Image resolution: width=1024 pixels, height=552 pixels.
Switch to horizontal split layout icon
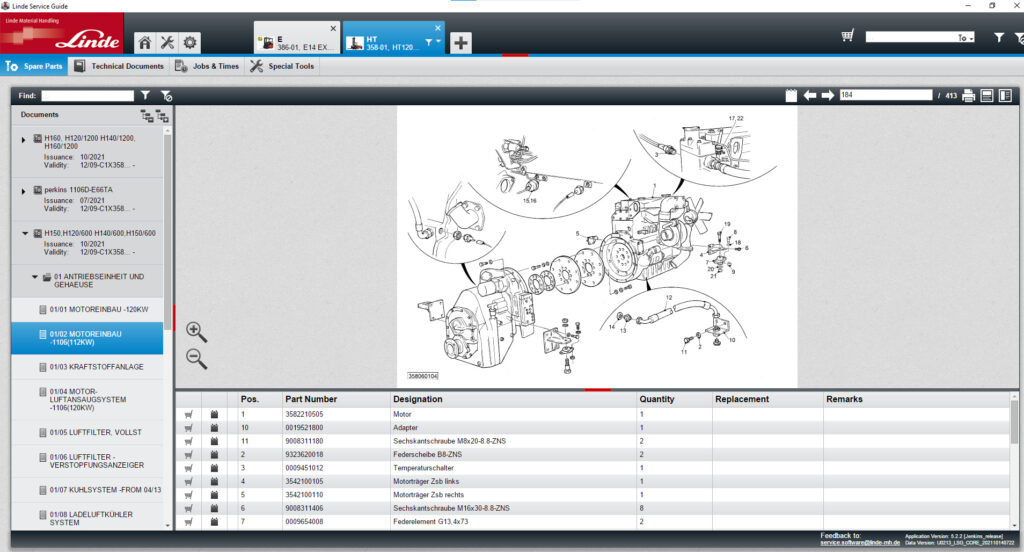click(987, 95)
